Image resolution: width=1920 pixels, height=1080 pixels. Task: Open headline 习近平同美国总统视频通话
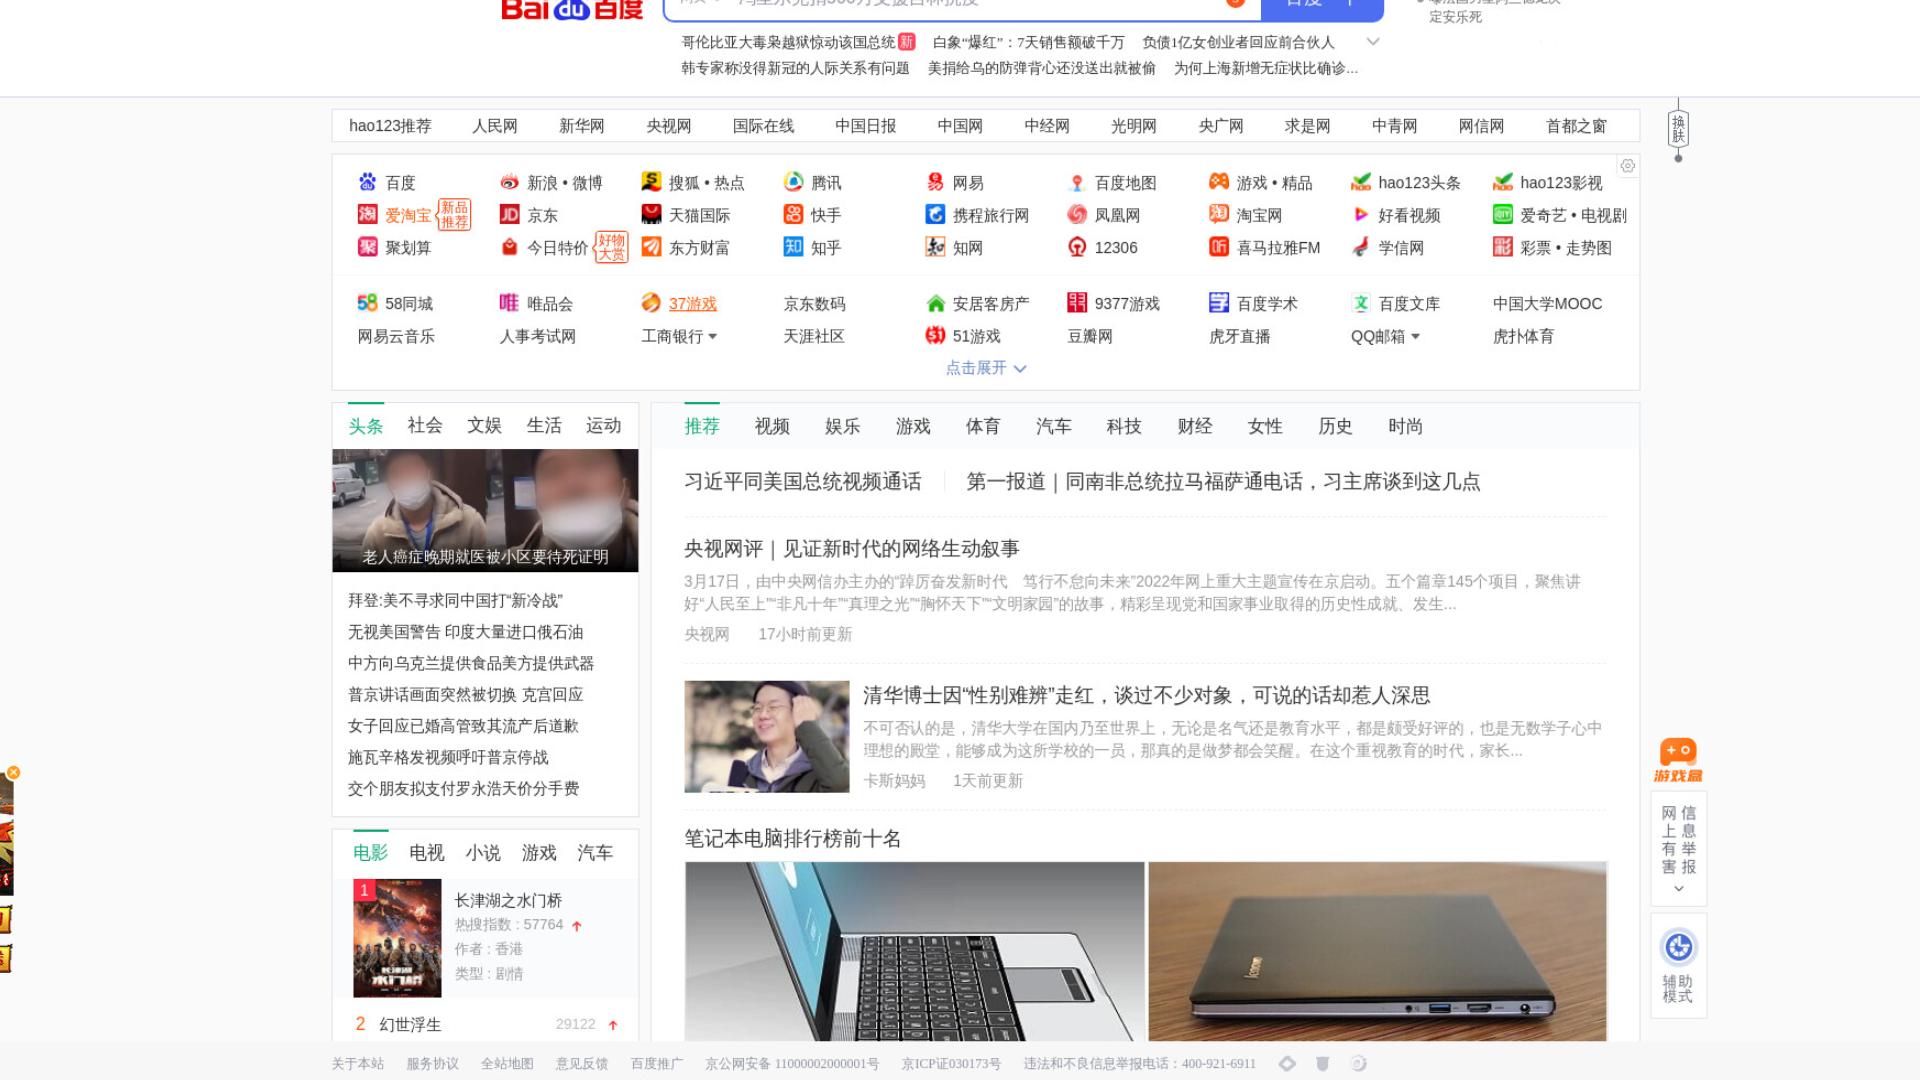[x=803, y=481]
